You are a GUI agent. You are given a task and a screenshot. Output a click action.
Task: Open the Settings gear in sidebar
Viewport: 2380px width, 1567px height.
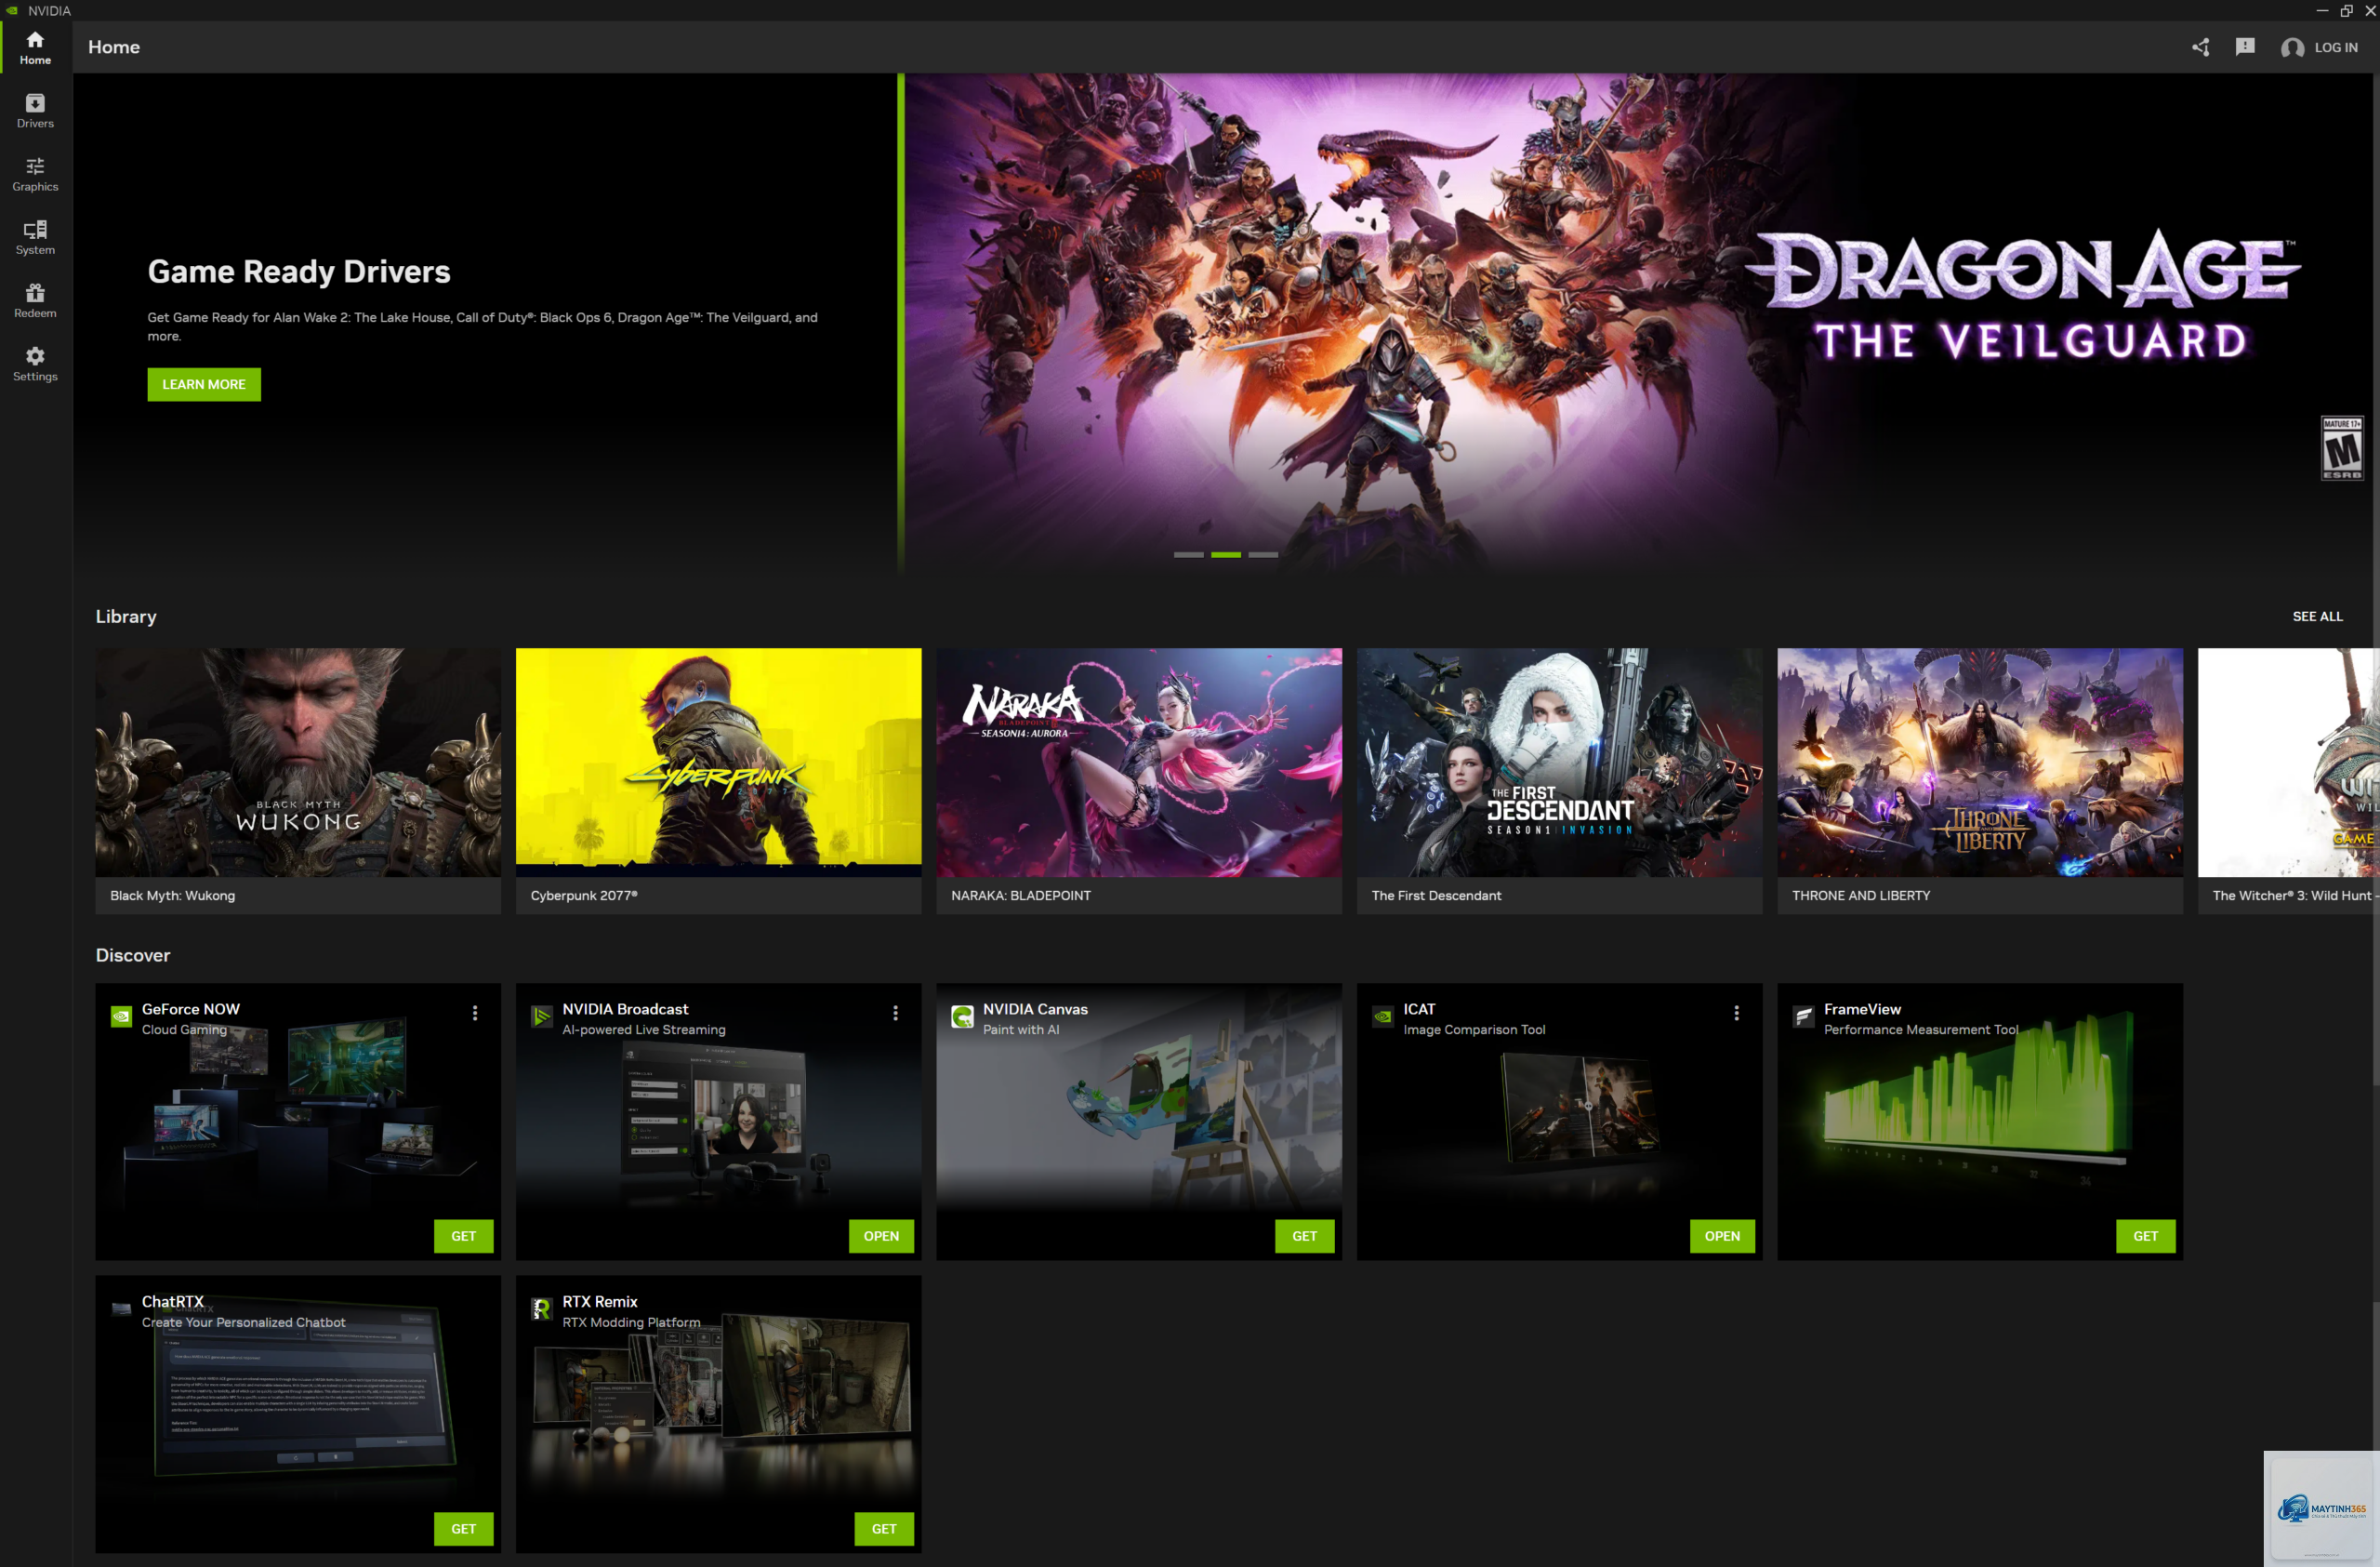click(x=35, y=364)
